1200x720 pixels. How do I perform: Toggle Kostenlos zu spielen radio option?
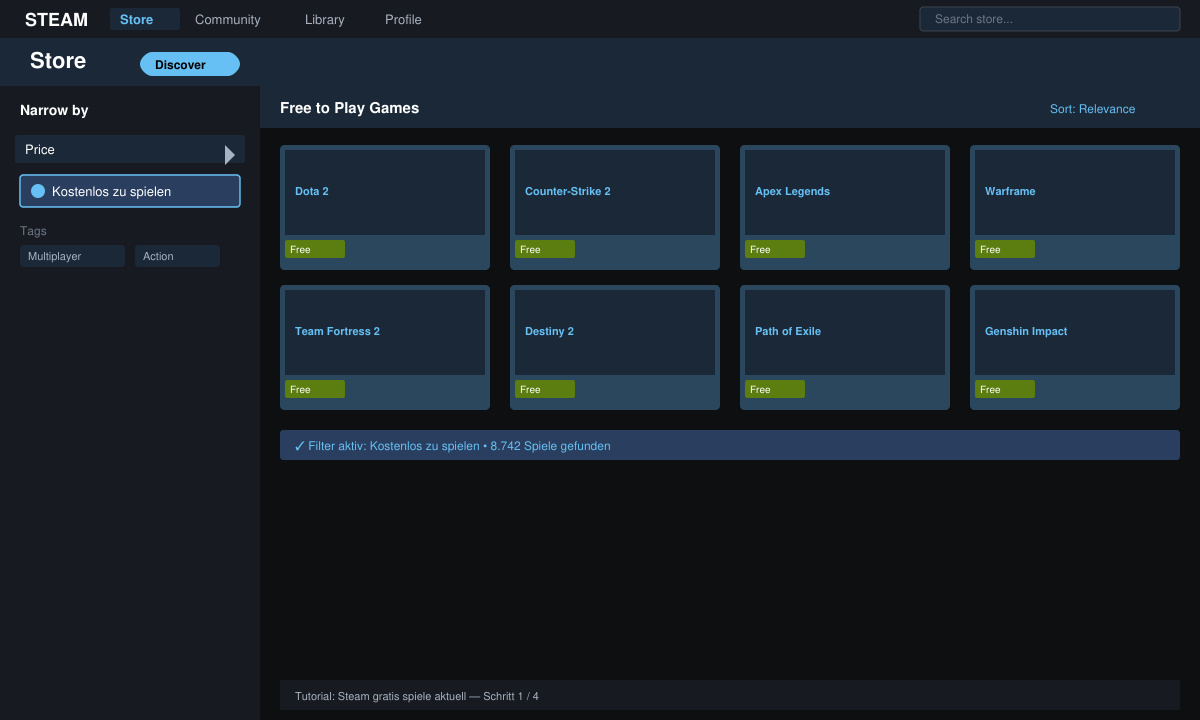130,191
